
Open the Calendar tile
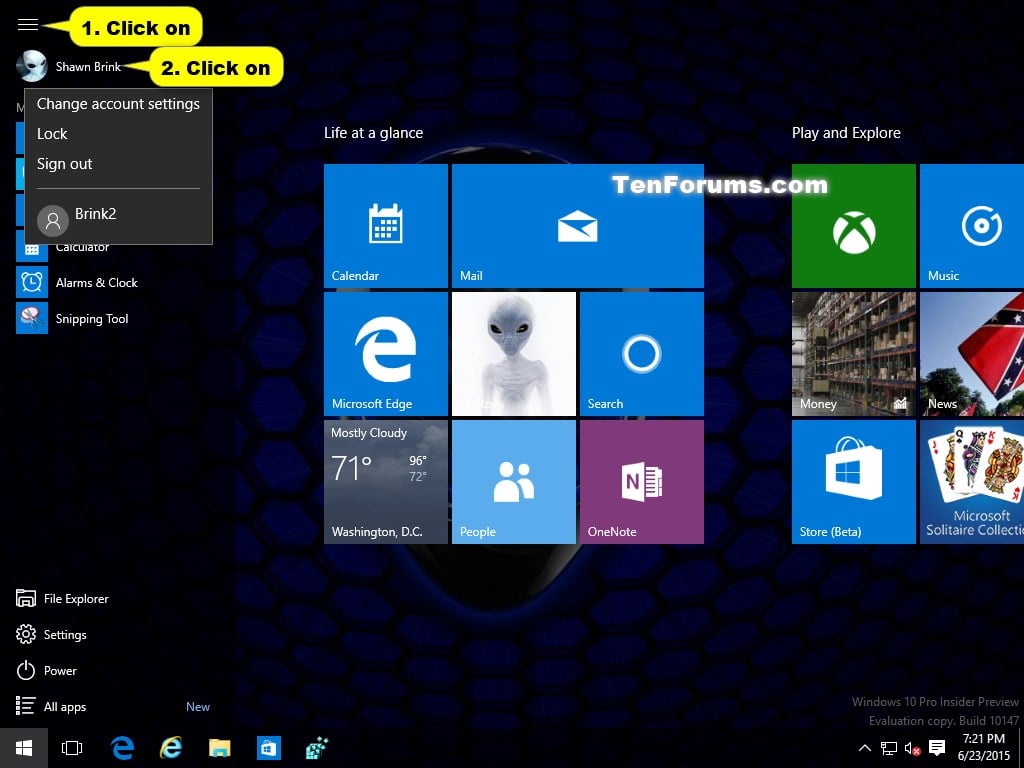click(x=386, y=226)
